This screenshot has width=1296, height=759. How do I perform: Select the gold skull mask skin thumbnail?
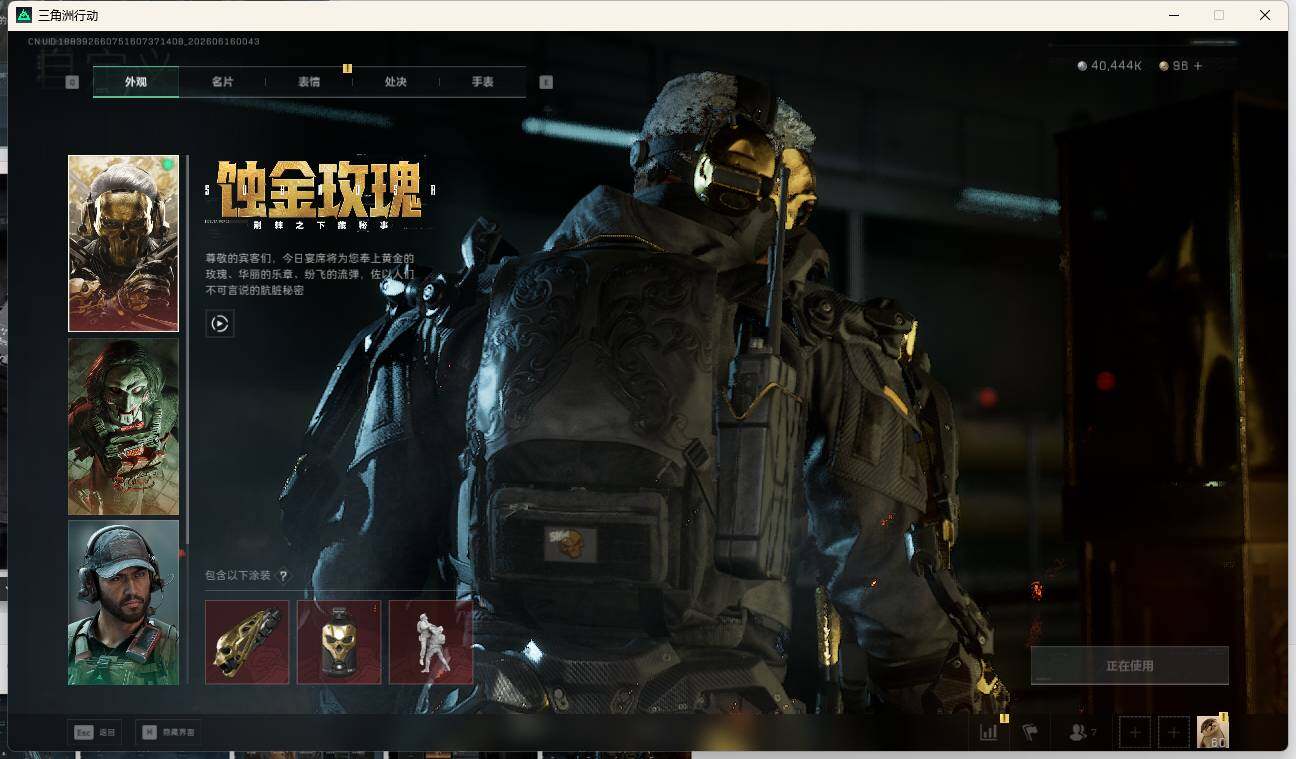(123, 243)
